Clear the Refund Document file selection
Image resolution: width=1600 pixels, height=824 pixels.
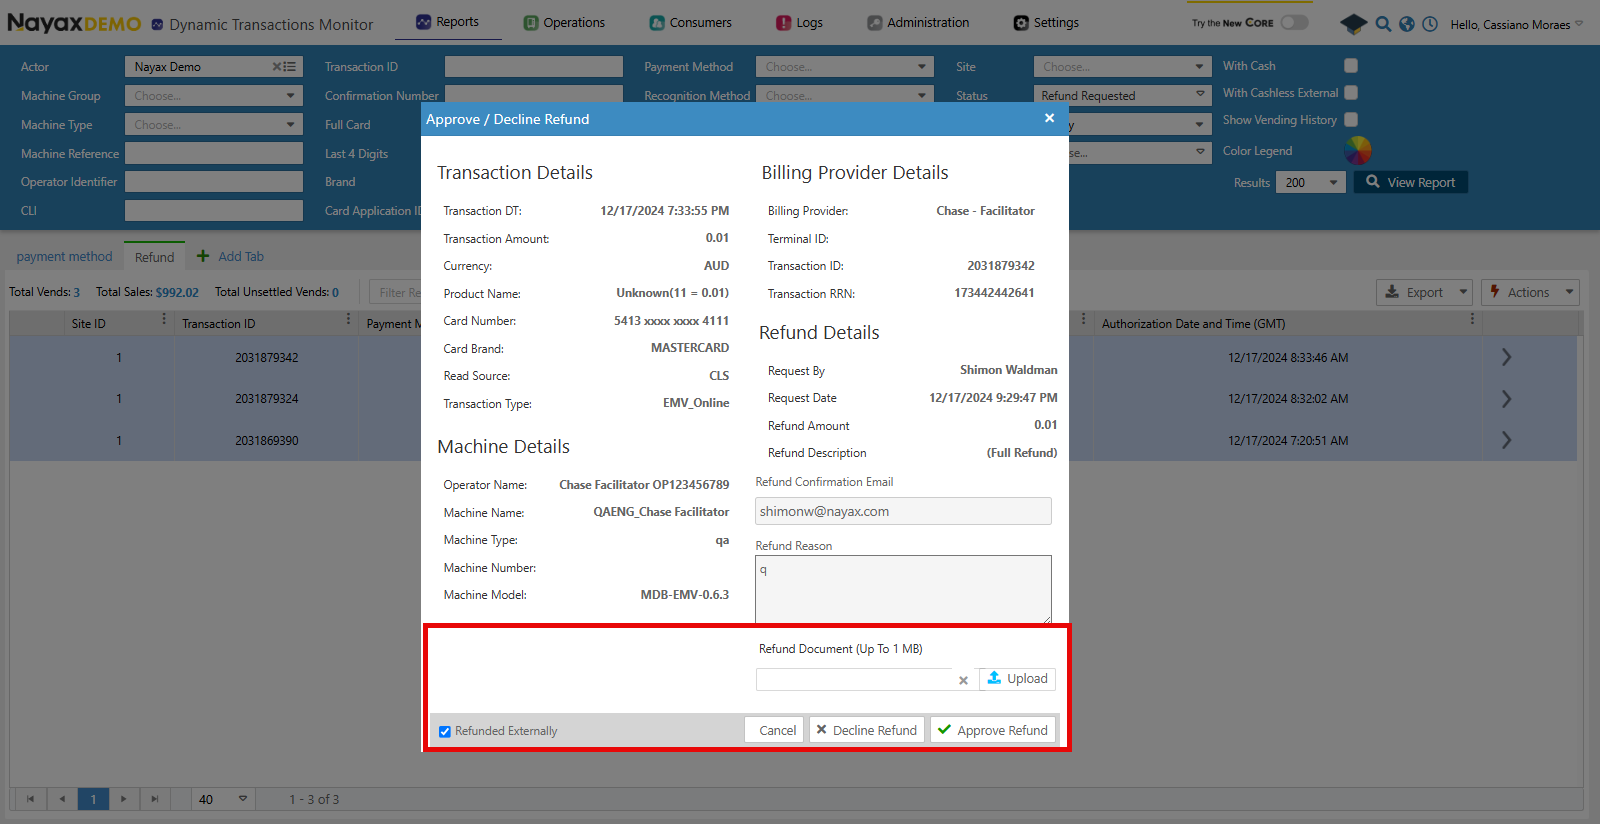963,680
